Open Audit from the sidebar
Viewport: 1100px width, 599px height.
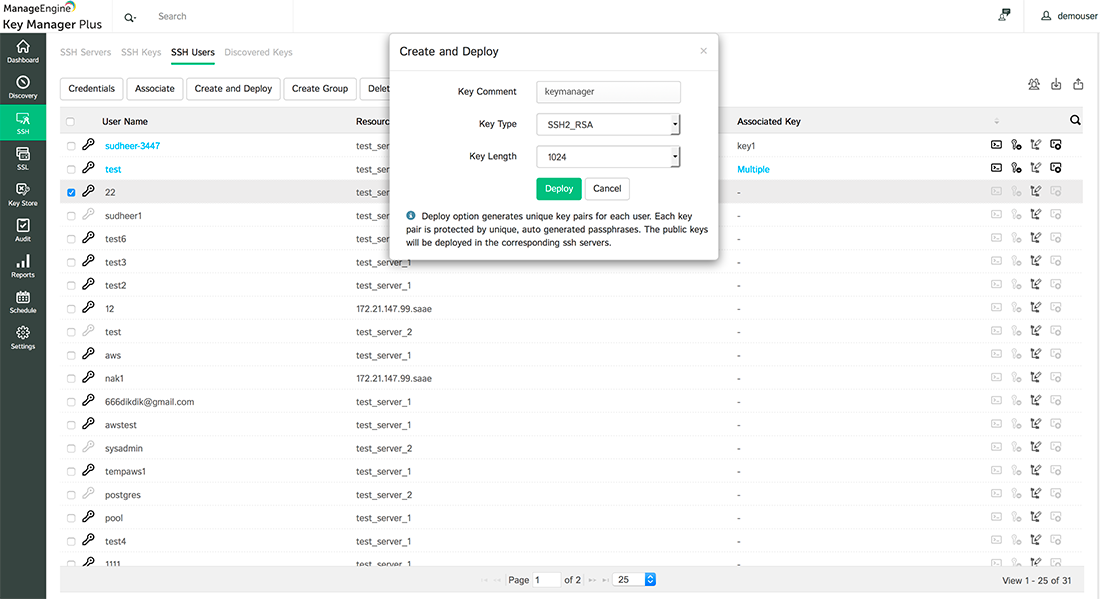point(22,230)
